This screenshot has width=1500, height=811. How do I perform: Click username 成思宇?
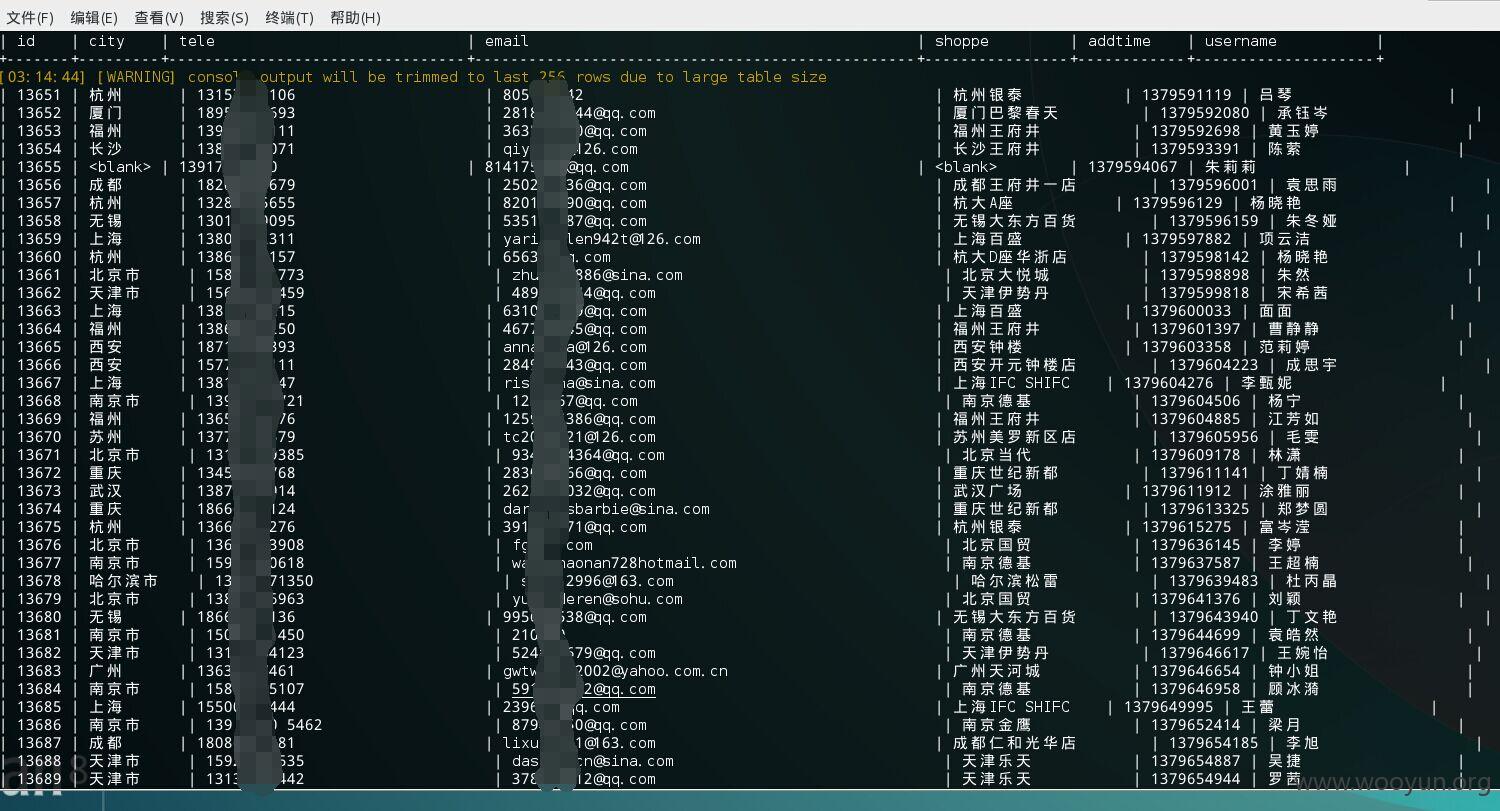pyautogui.click(x=1311, y=365)
